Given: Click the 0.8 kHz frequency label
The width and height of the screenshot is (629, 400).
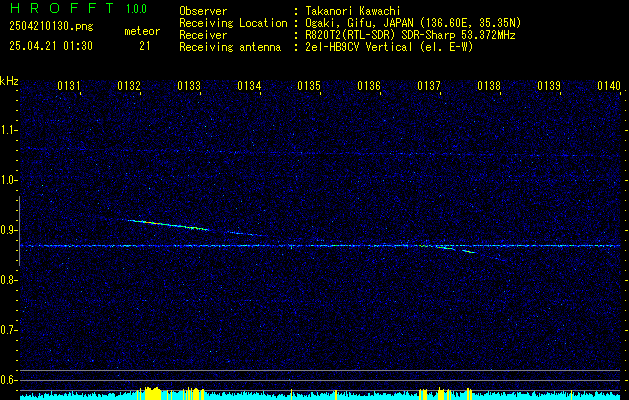Looking at the screenshot, I should (8, 280).
